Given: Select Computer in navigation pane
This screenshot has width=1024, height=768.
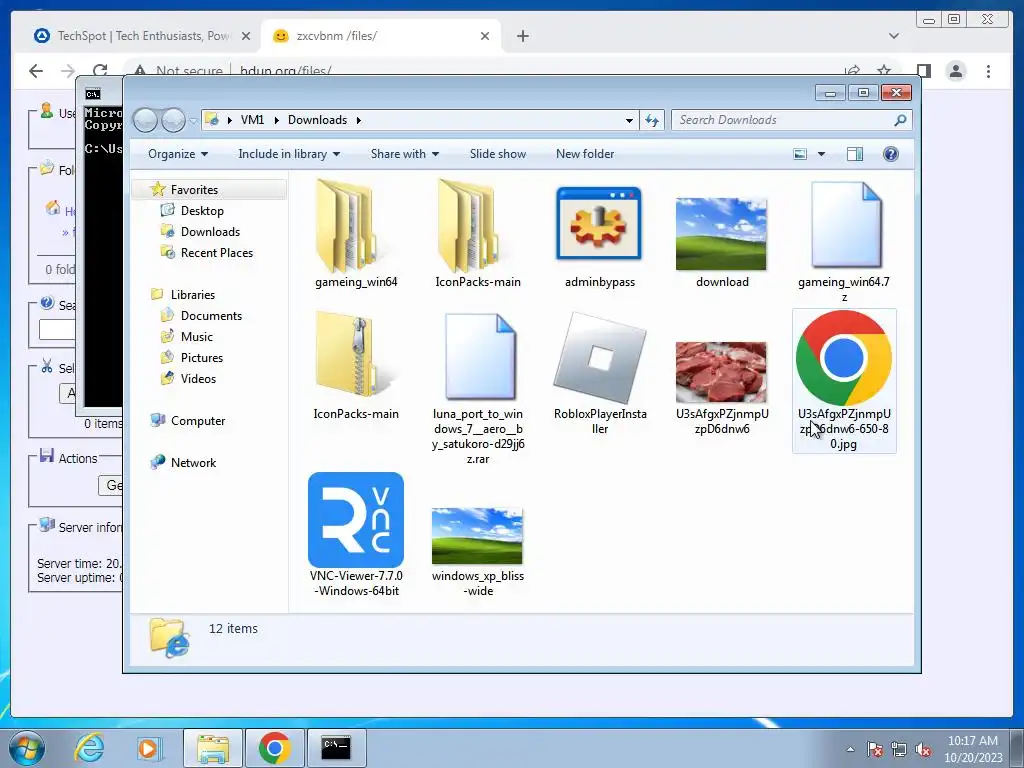Looking at the screenshot, I should pyautogui.click(x=197, y=421).
